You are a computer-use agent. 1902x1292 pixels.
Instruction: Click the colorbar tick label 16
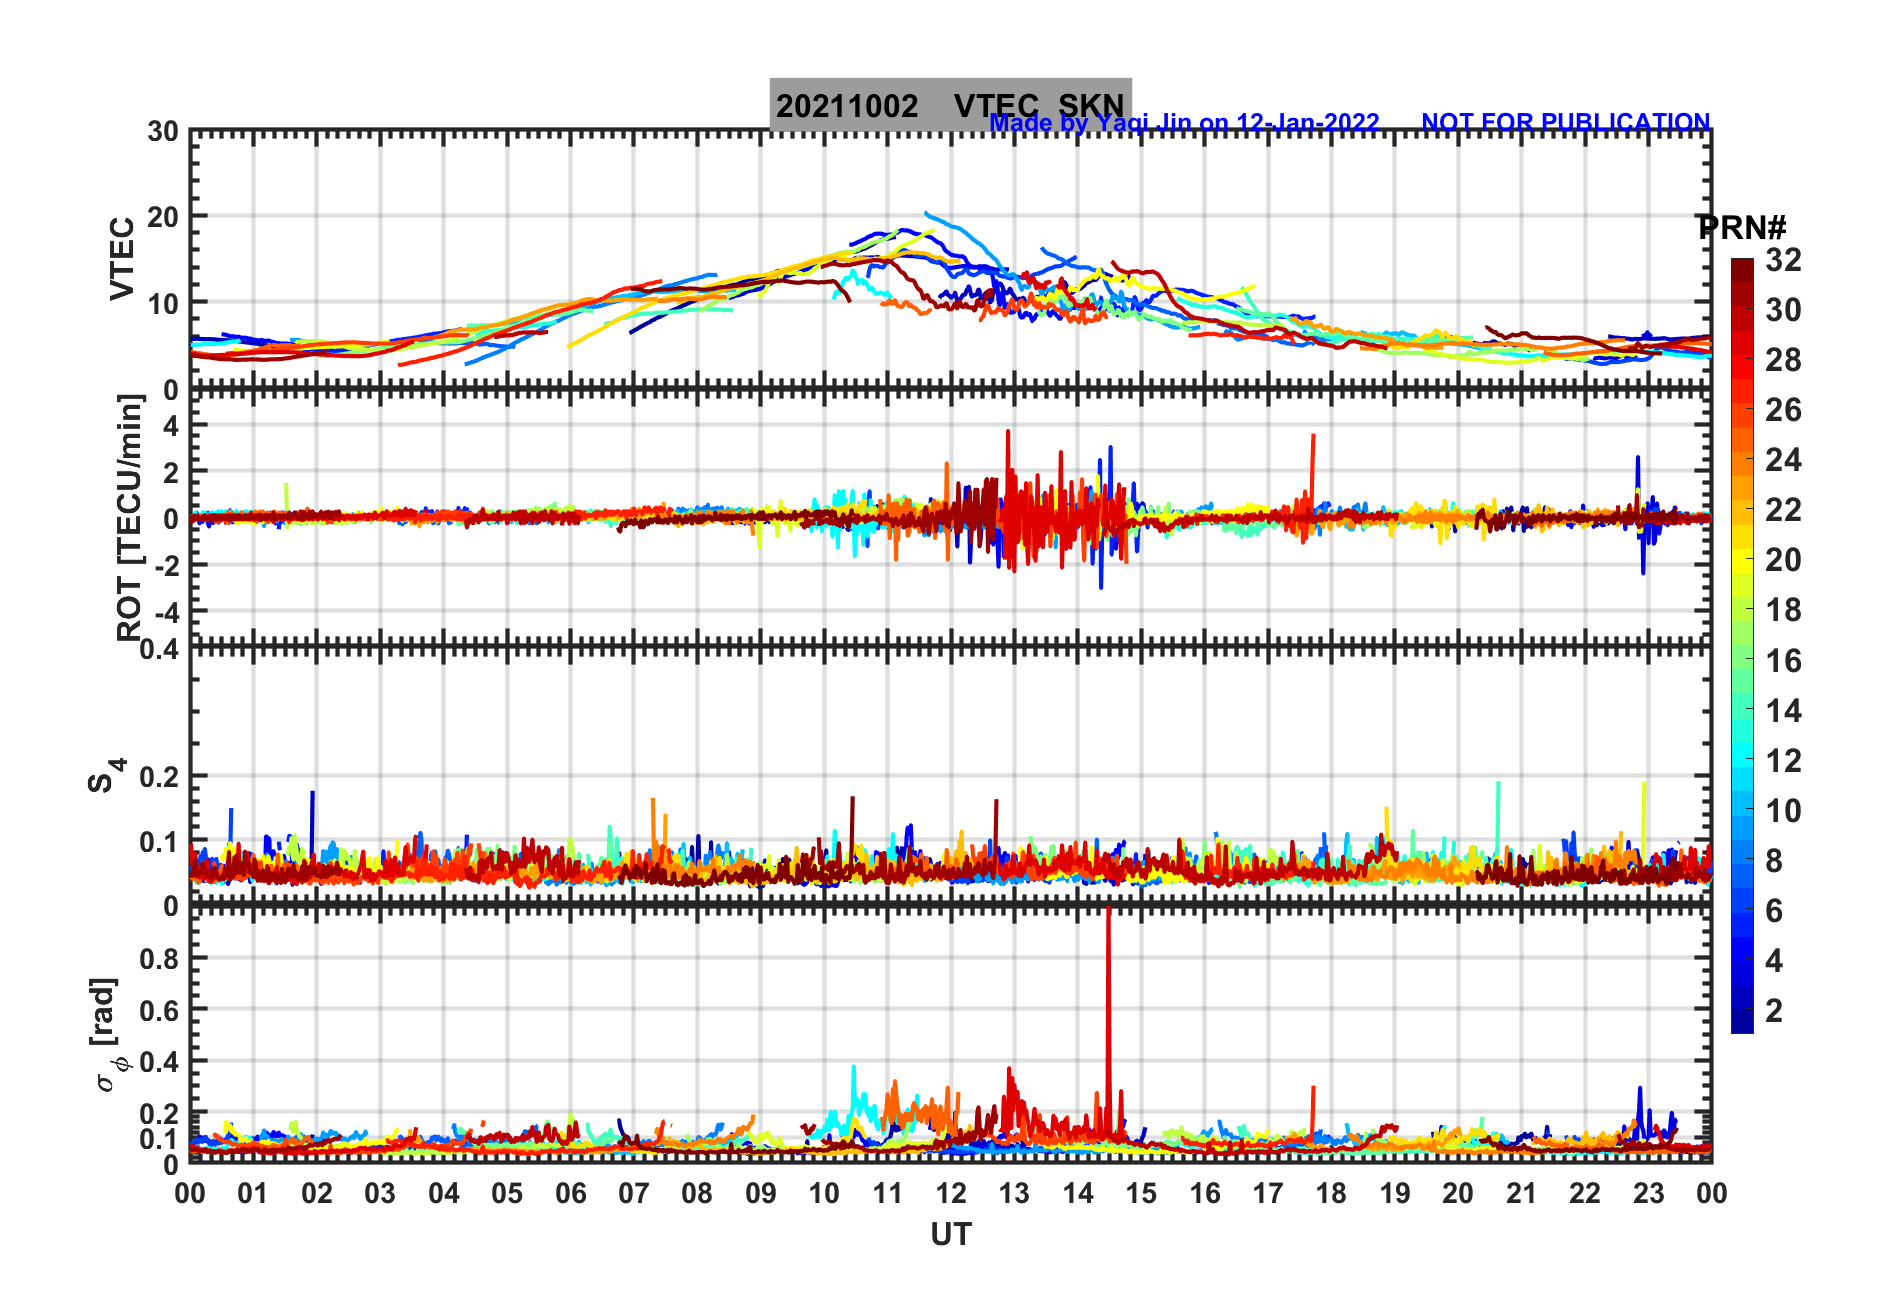(1783, 660)
